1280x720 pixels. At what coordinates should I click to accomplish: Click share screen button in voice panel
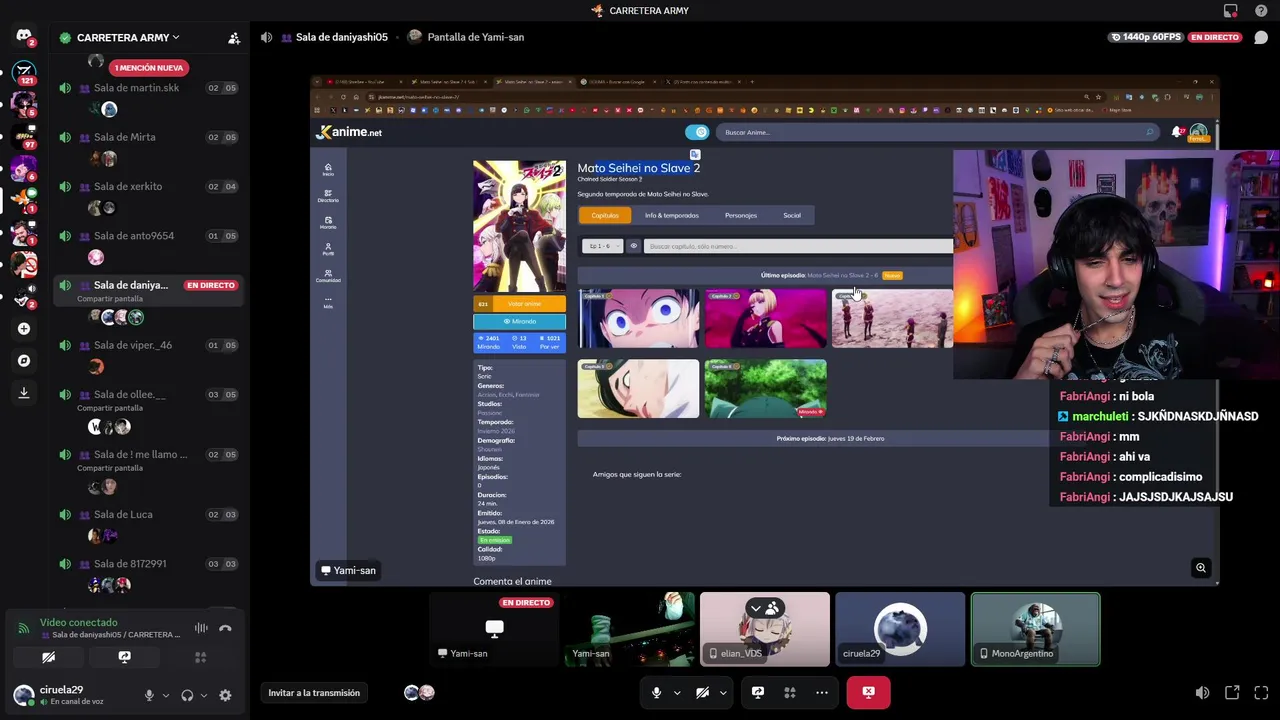(x=124, y=657)
